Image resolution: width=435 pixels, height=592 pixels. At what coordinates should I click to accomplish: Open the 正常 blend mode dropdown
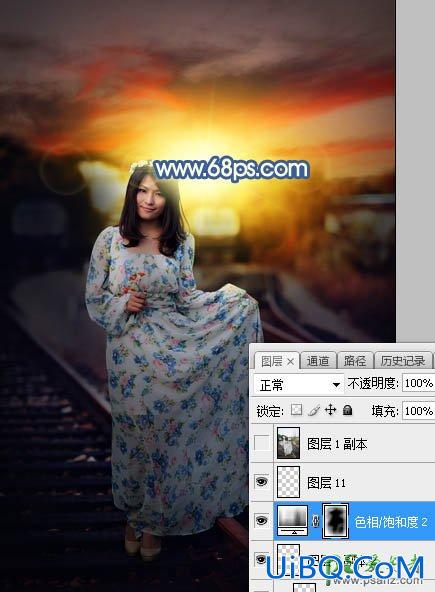(299, 385)
